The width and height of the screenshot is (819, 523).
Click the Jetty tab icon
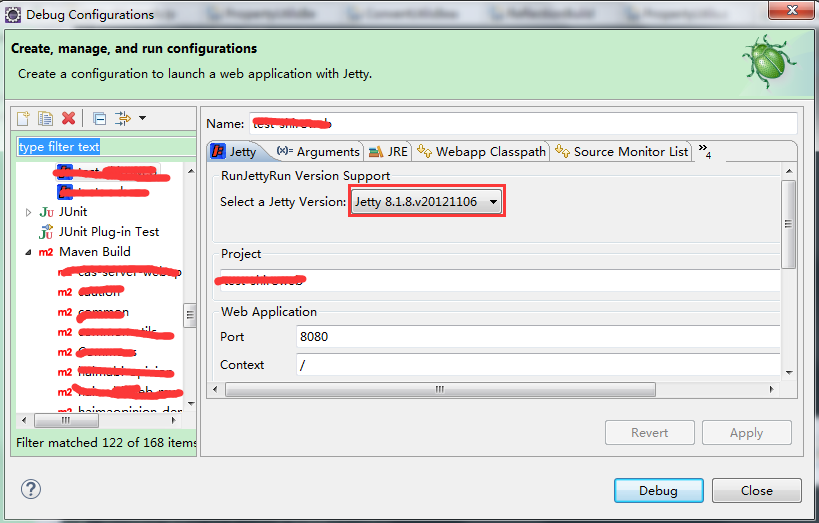pos(218,152)
